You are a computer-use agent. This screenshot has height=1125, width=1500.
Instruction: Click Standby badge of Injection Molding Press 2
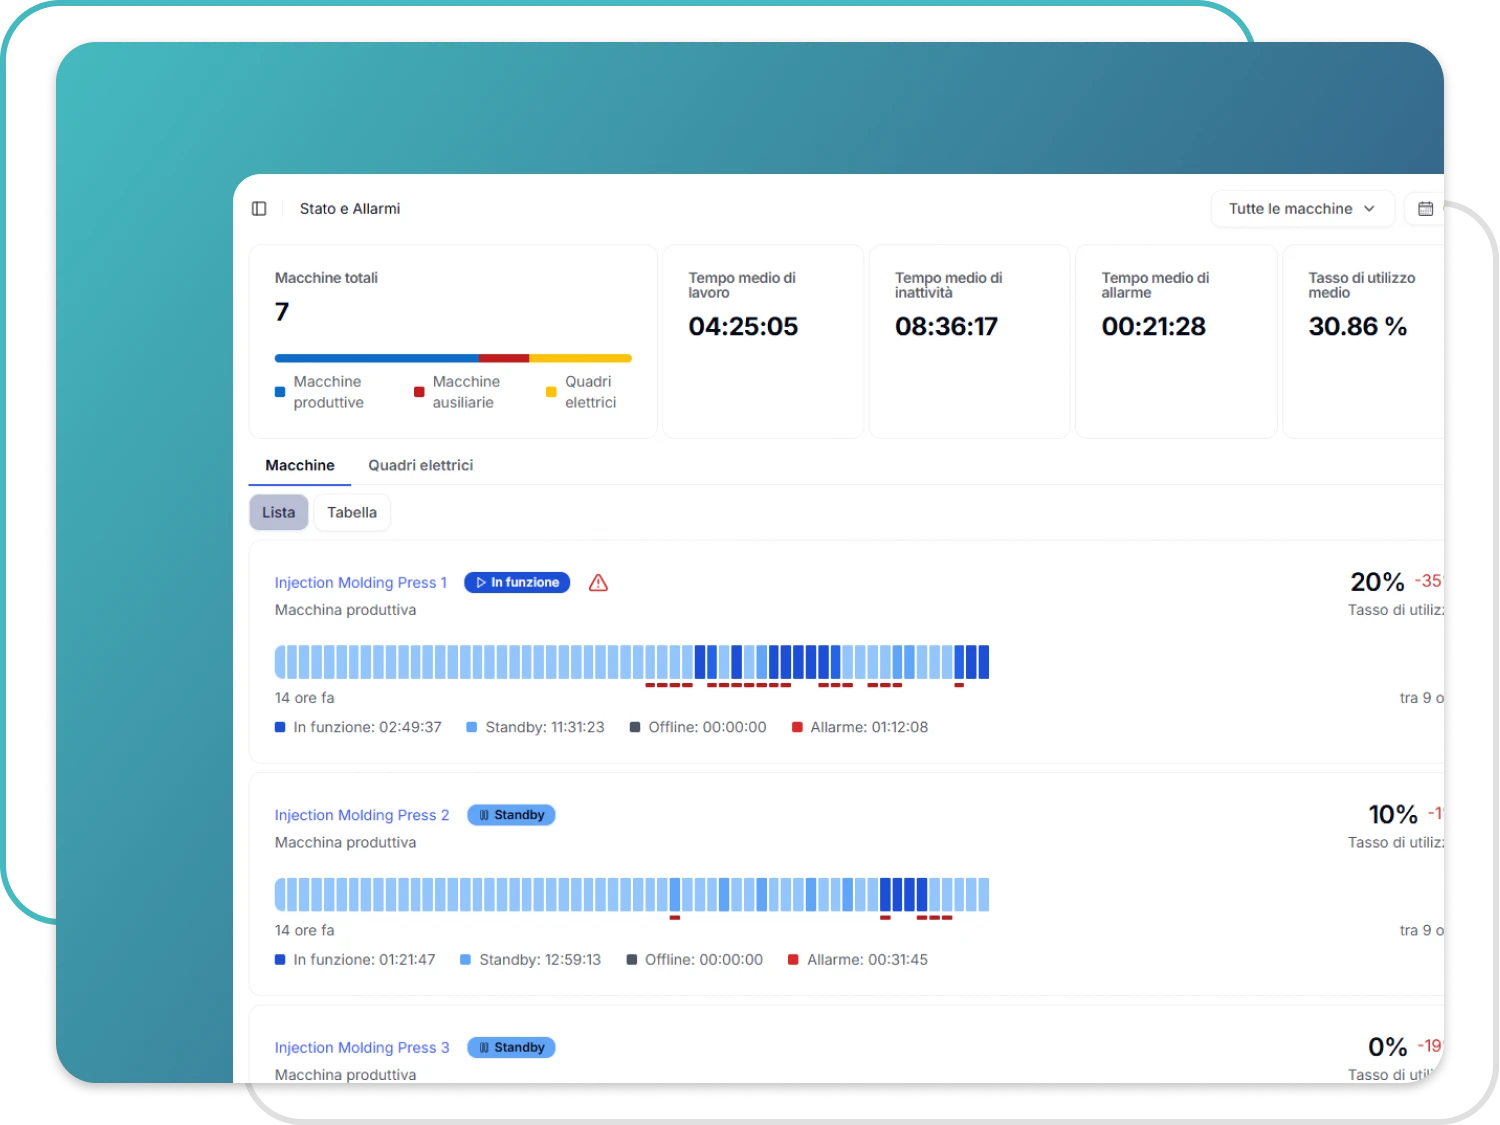pyautogui.click(x=511, y=815)
